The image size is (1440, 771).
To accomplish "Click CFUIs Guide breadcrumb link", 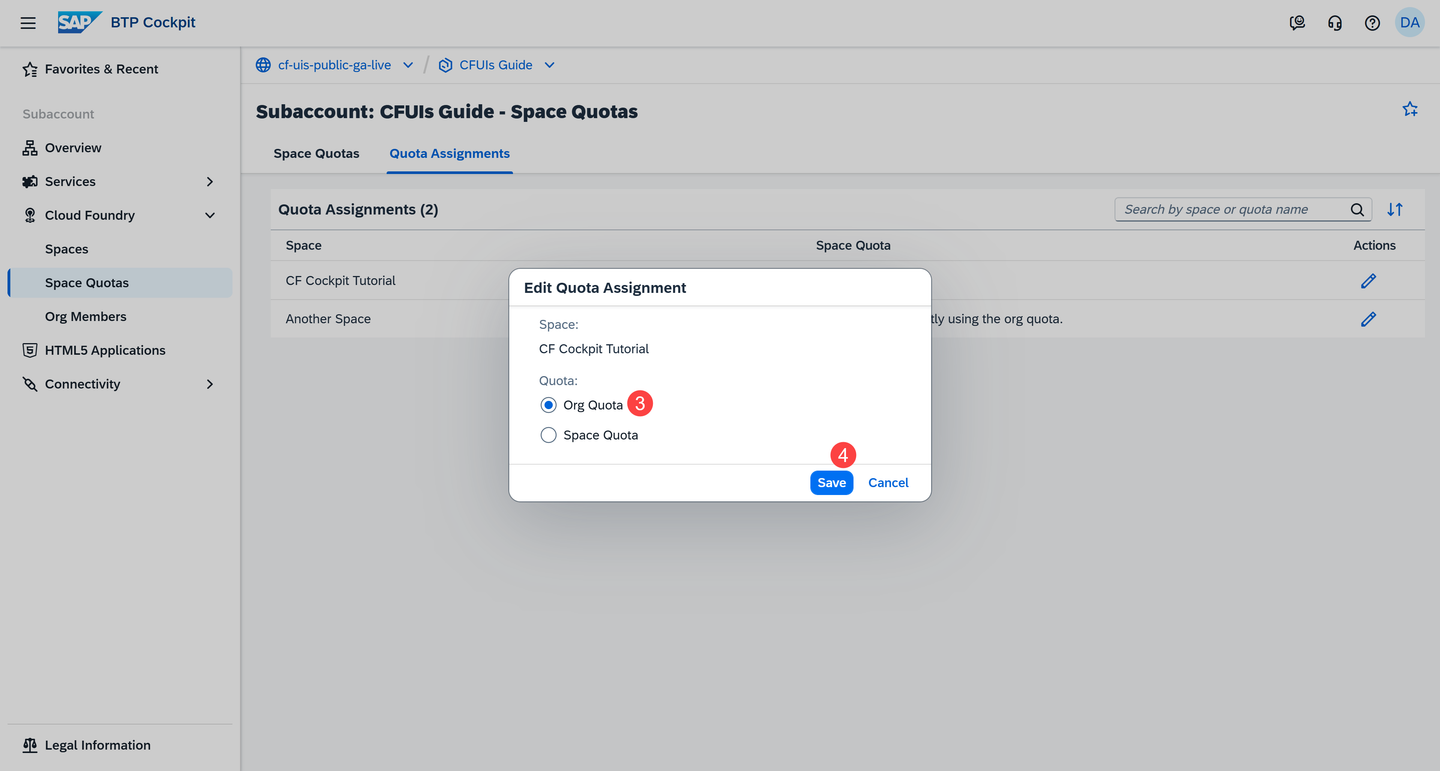I will (496, 65).
